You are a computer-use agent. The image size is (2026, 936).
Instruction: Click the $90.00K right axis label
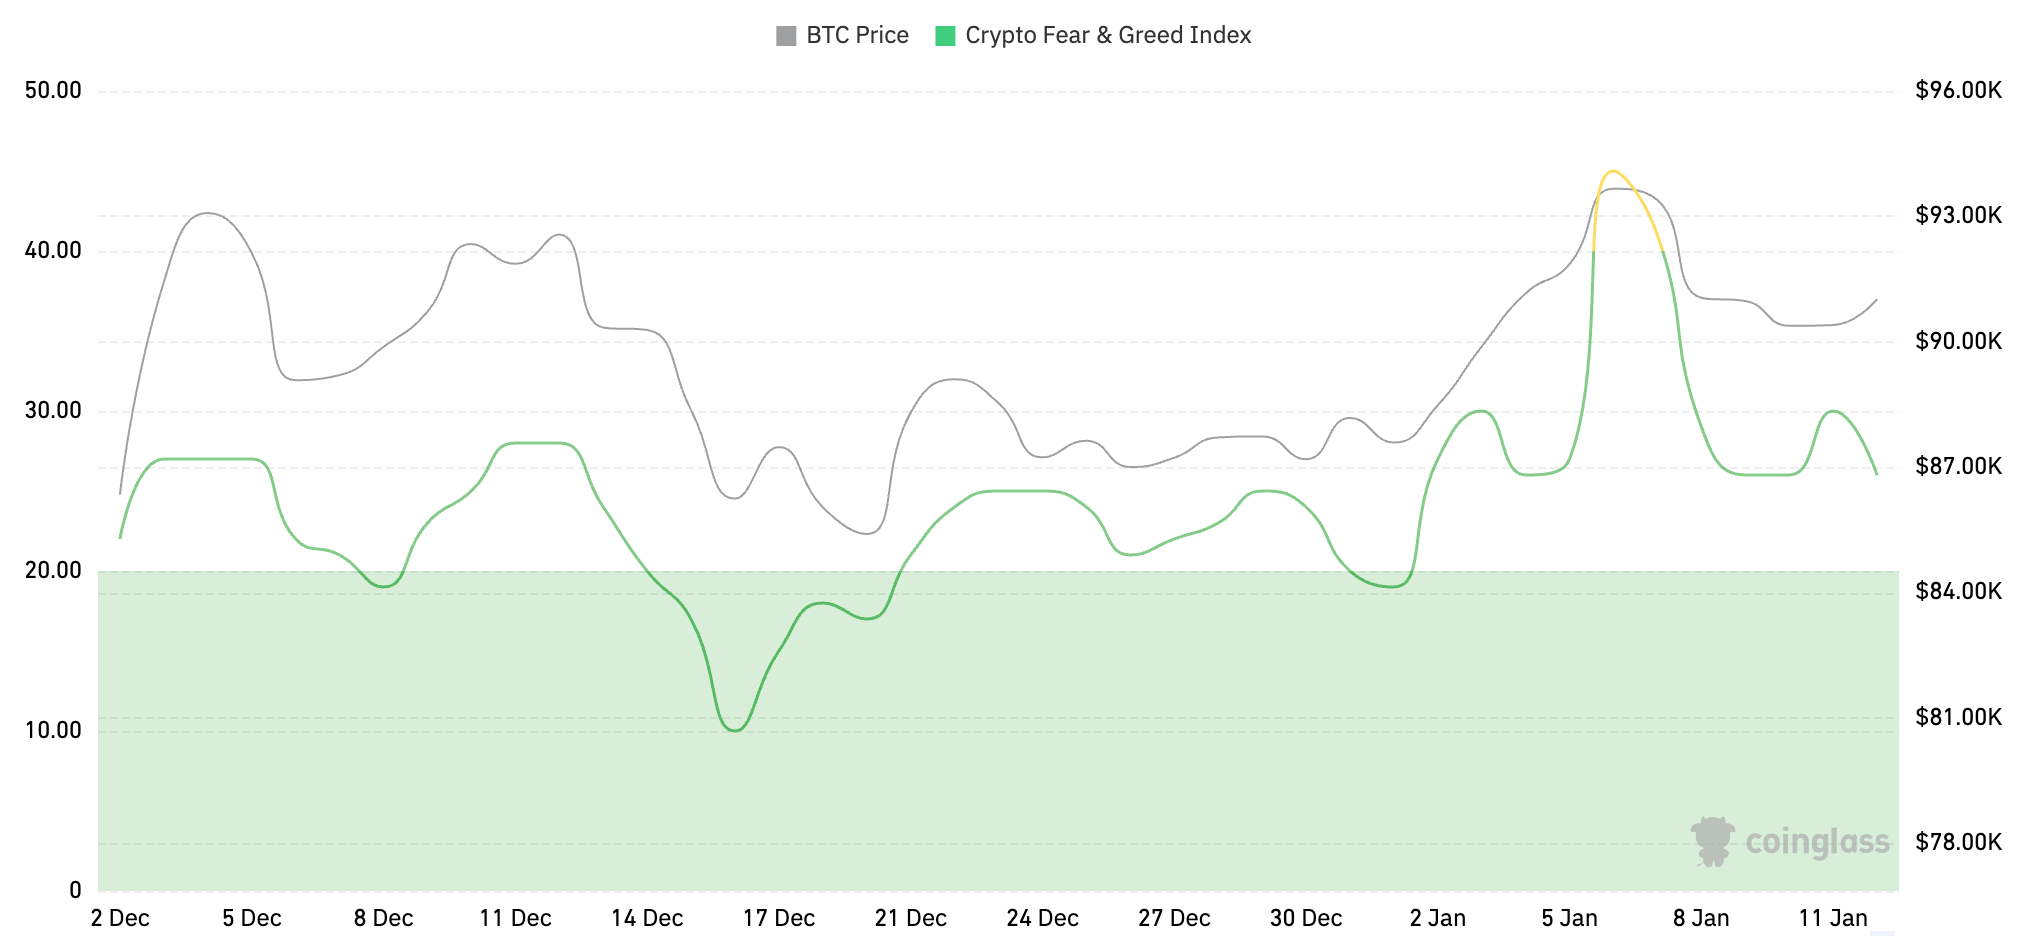tap(1958, 341)
